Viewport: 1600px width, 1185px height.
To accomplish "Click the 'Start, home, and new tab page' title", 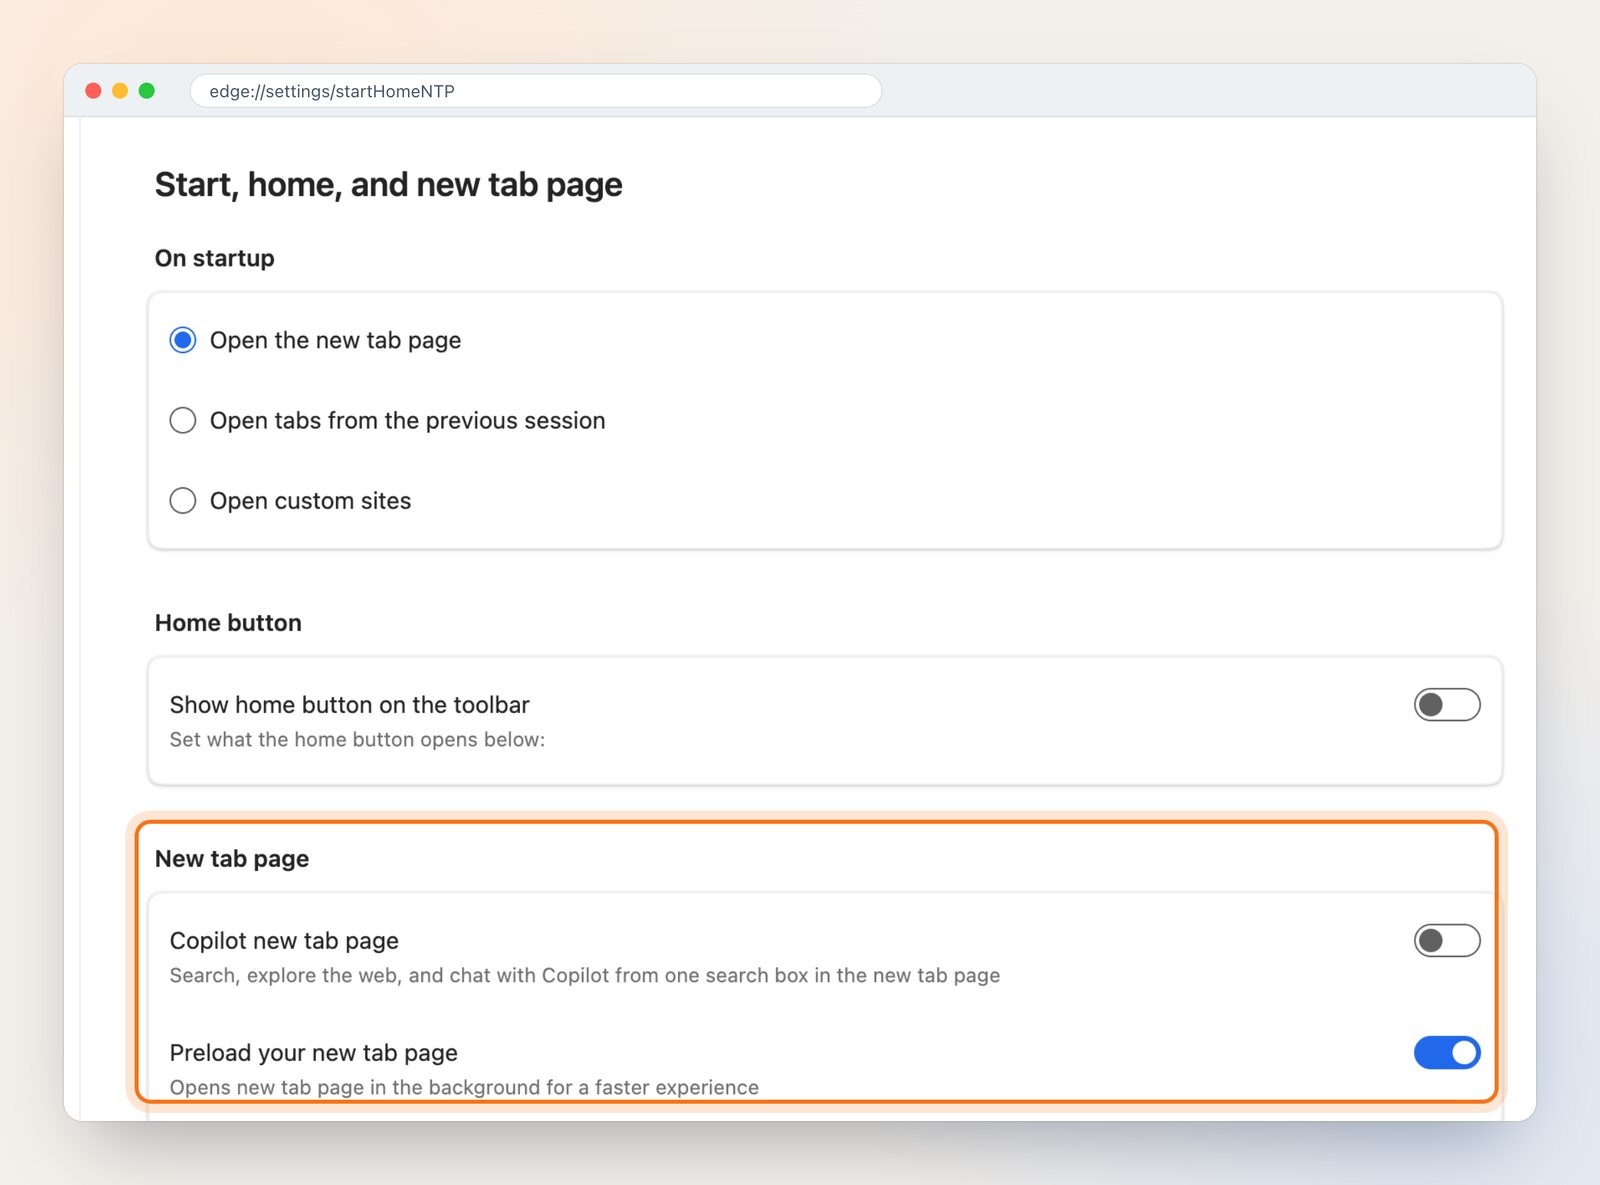I will 388,185.
